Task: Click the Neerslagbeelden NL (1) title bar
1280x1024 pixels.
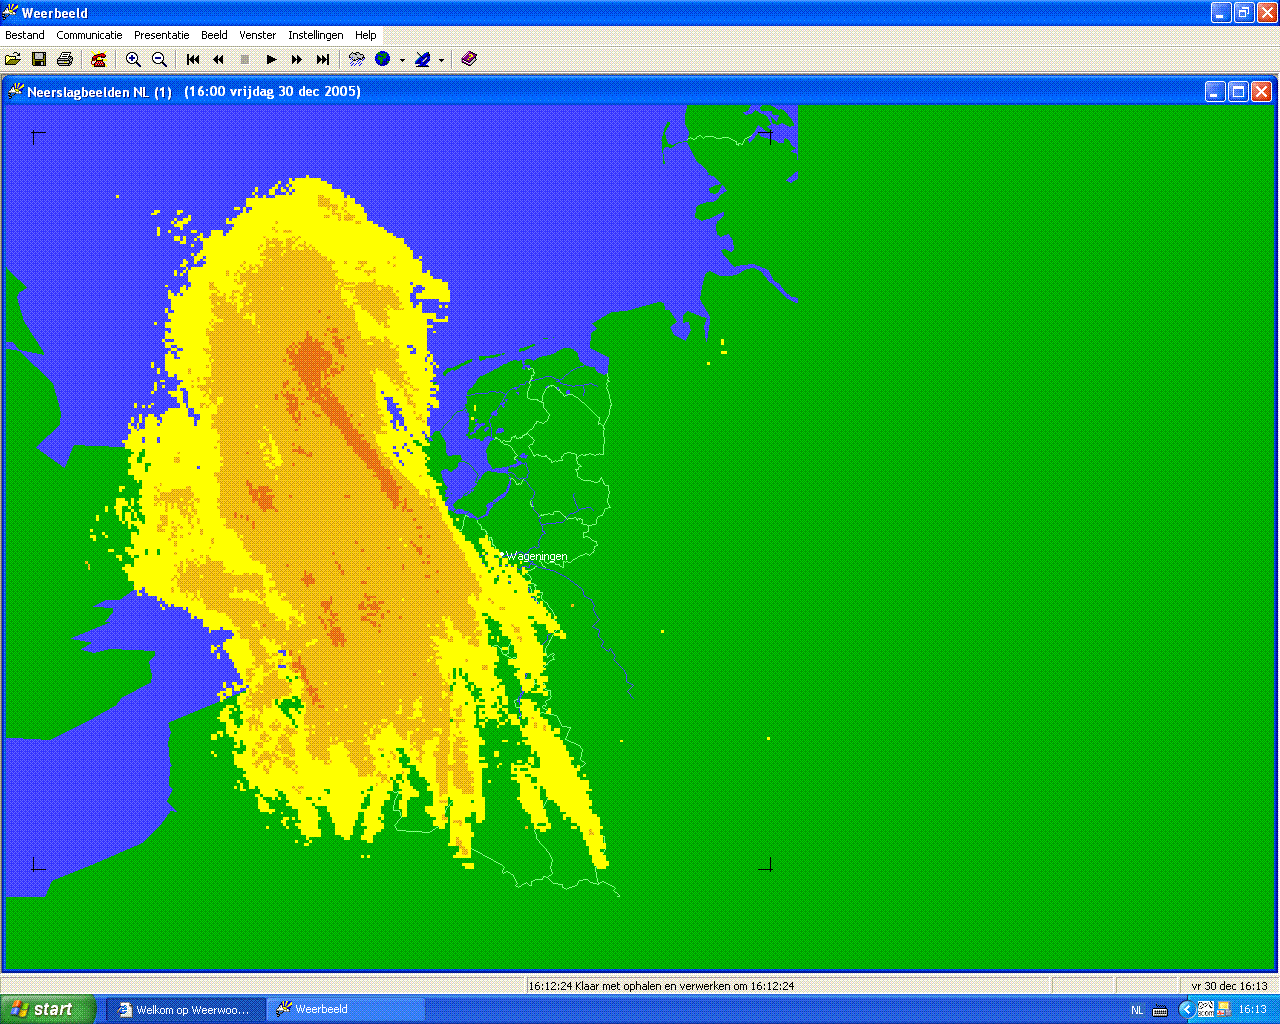Action: pyautogui.click(x=640, y=92)
